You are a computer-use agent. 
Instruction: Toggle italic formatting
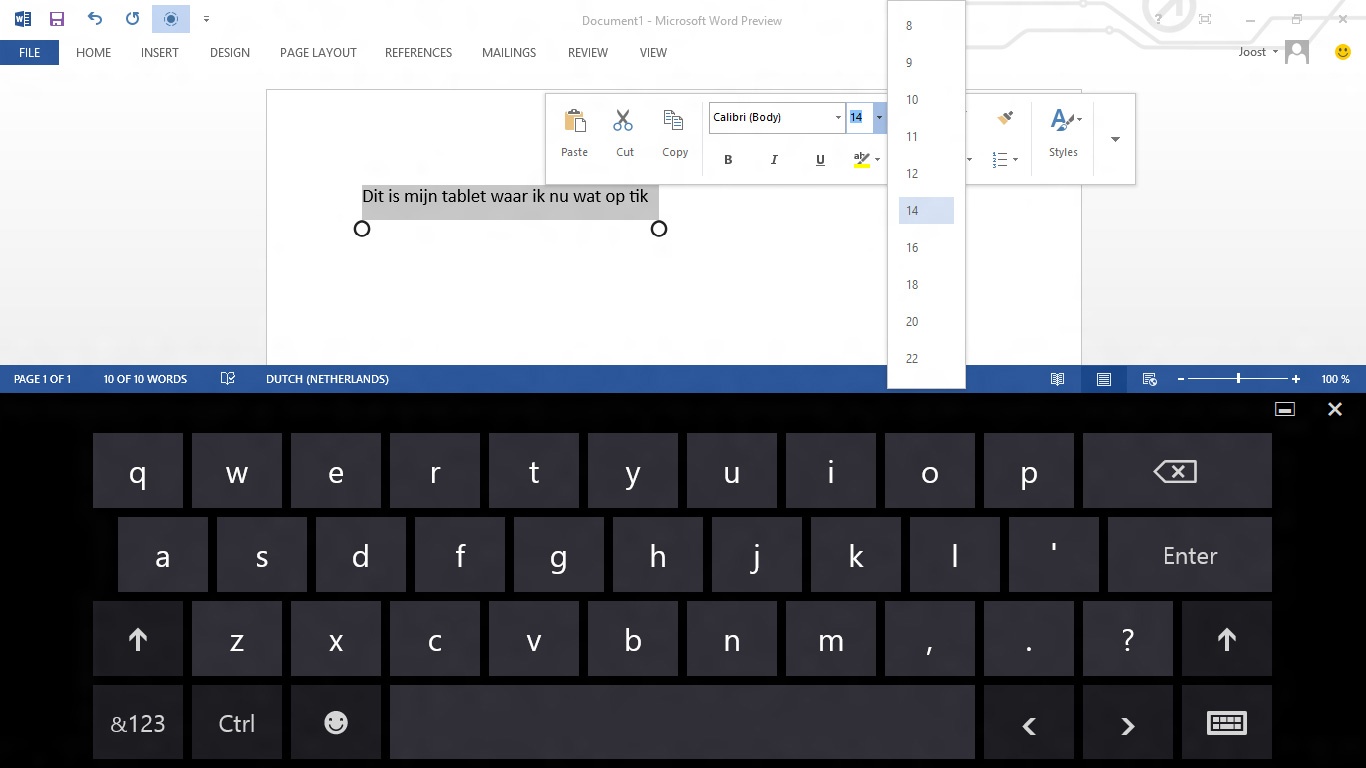coord(774,160)
